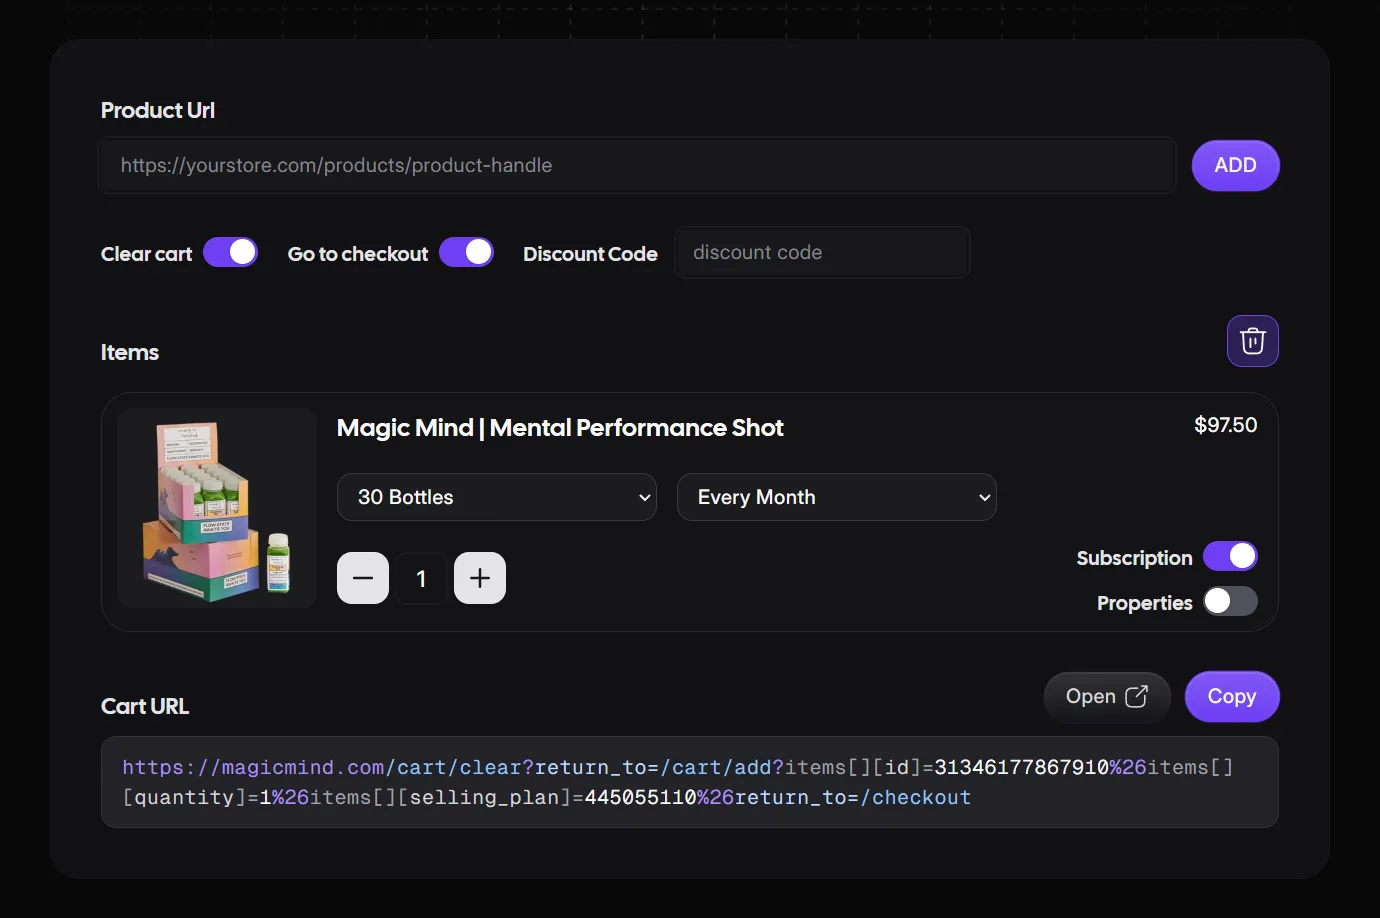Copy the cart URL
The width and height of the screenshot is (1380, 918).
pos(1232,697)
